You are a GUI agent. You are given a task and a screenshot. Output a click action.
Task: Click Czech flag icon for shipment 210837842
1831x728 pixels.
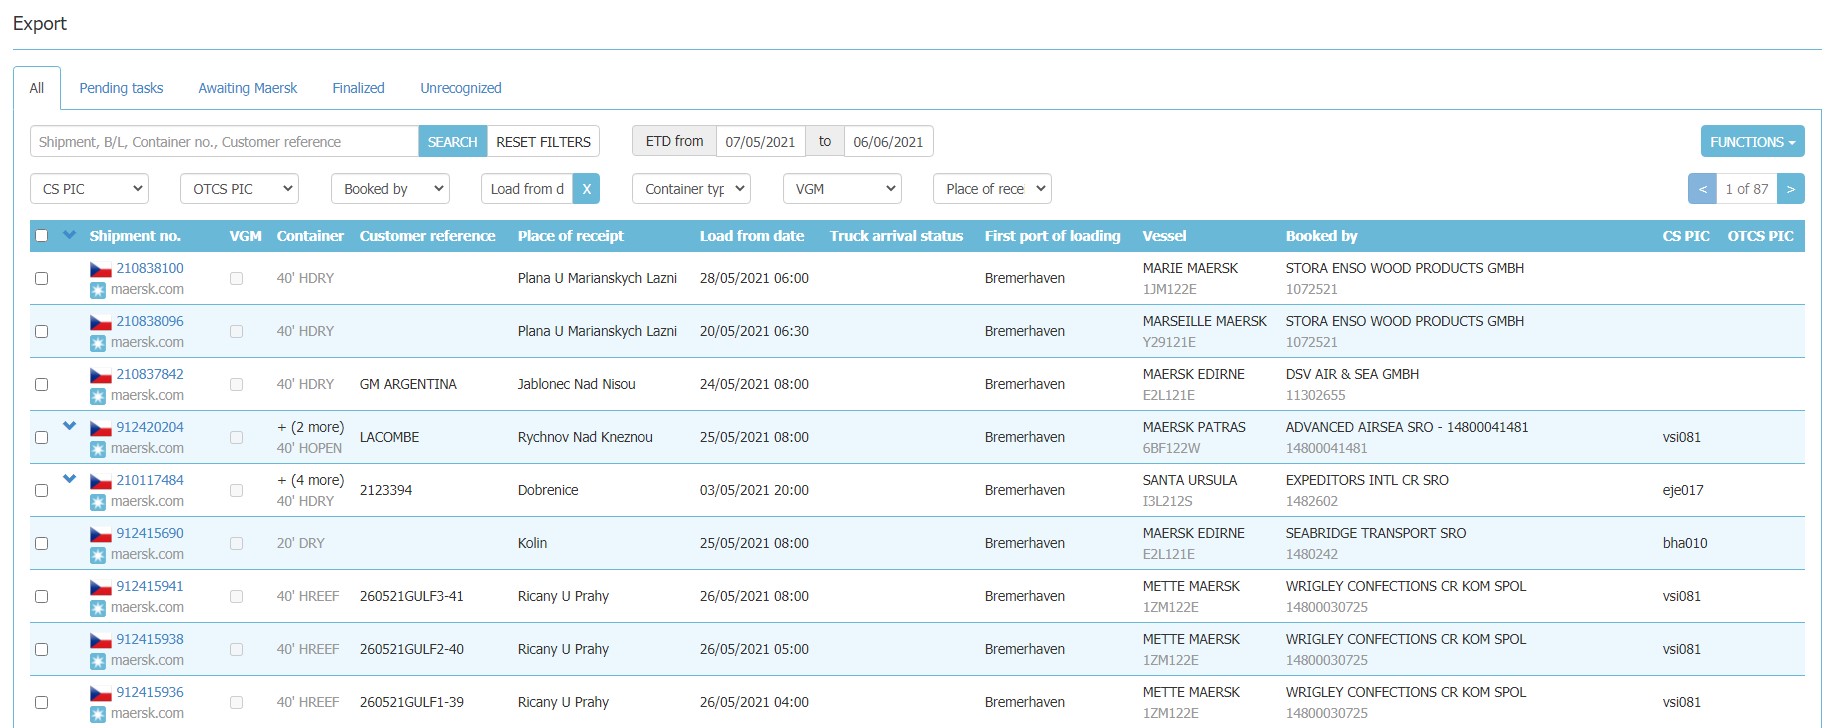click(x=100, y=375)
